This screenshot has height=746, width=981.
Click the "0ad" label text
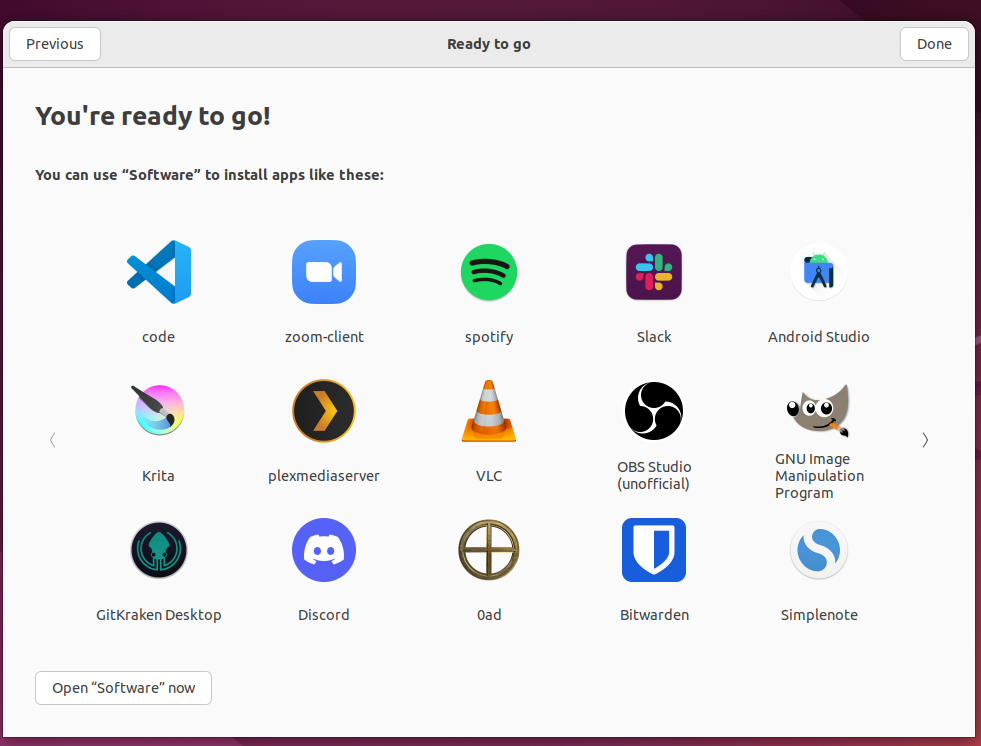489,615
